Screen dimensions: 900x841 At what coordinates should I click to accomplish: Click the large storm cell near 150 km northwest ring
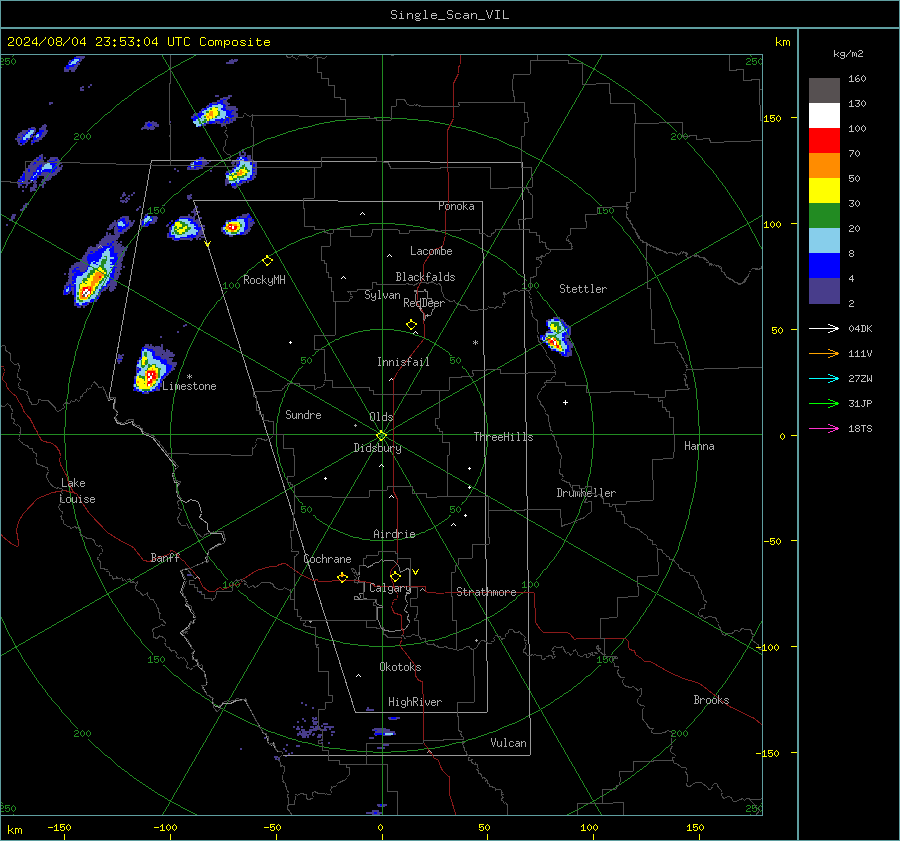(x=94, y=275)
